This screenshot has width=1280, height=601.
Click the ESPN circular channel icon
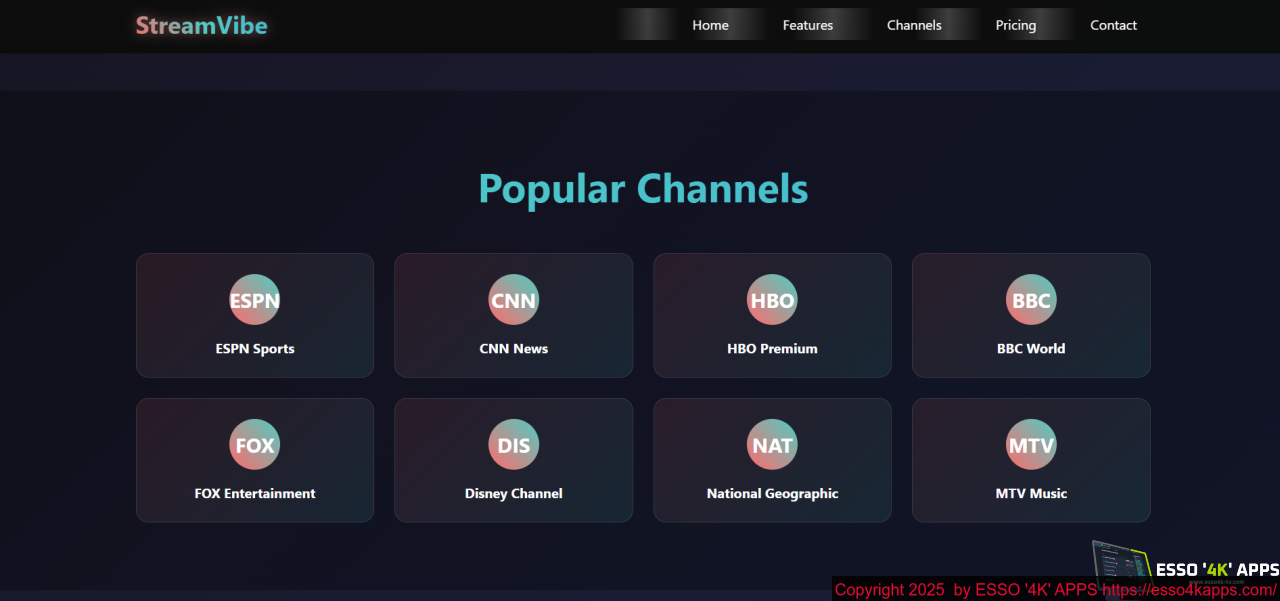pos(255,300)
